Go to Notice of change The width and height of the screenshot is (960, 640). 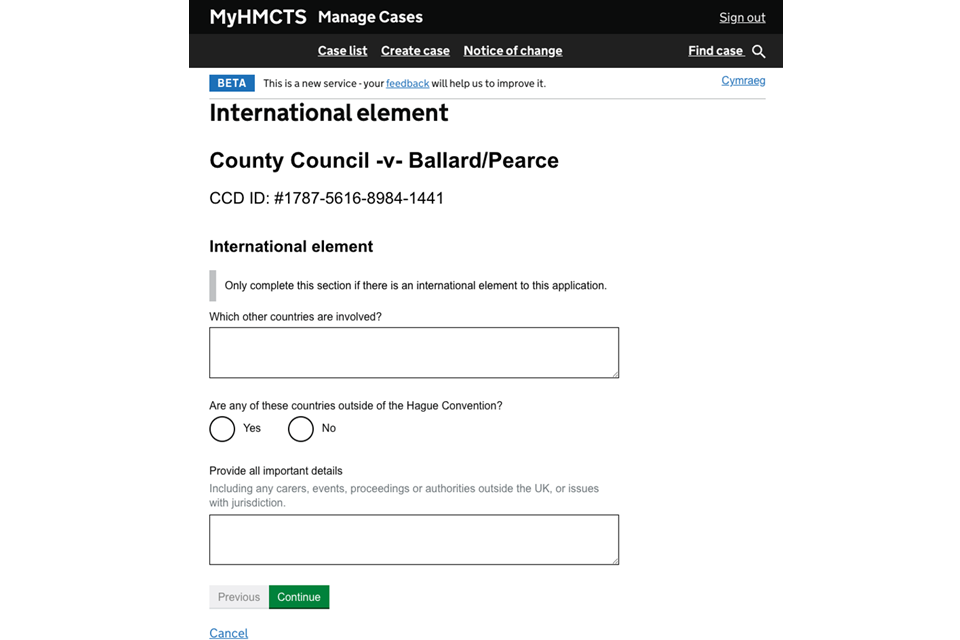513,51
